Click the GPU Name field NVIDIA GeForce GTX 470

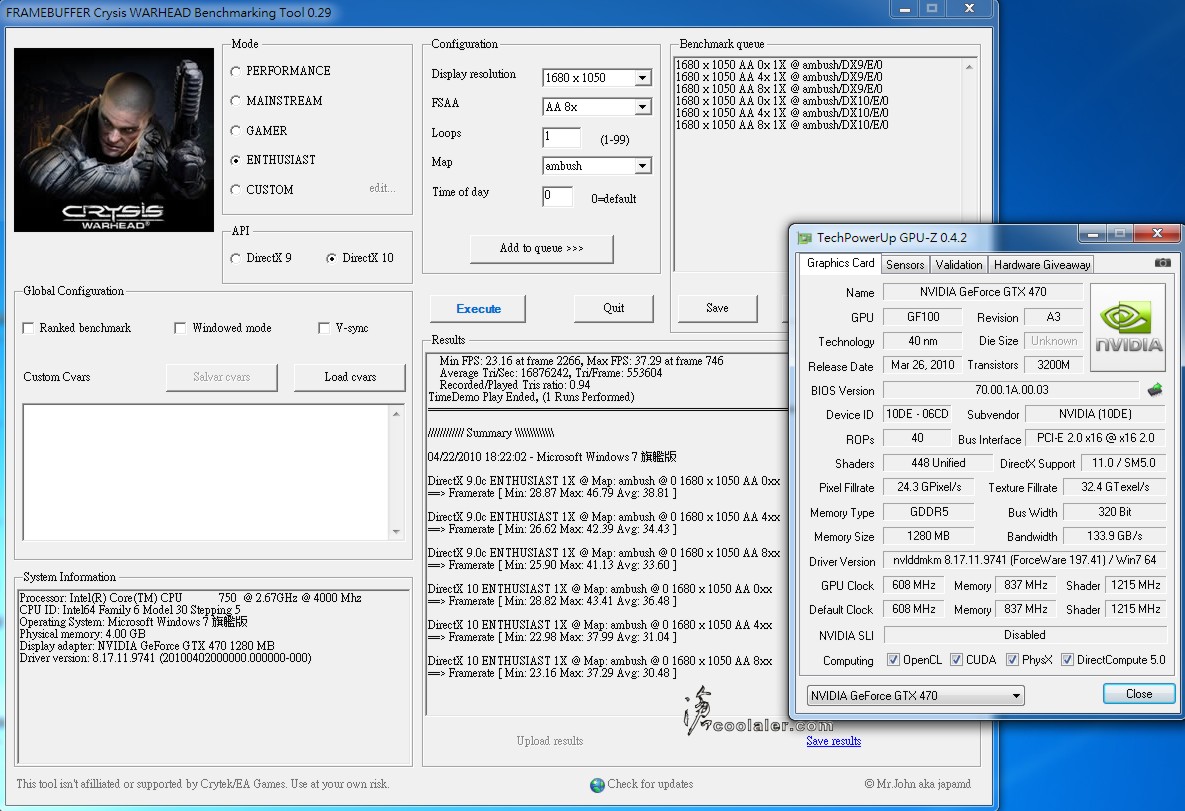click(982, 292)
